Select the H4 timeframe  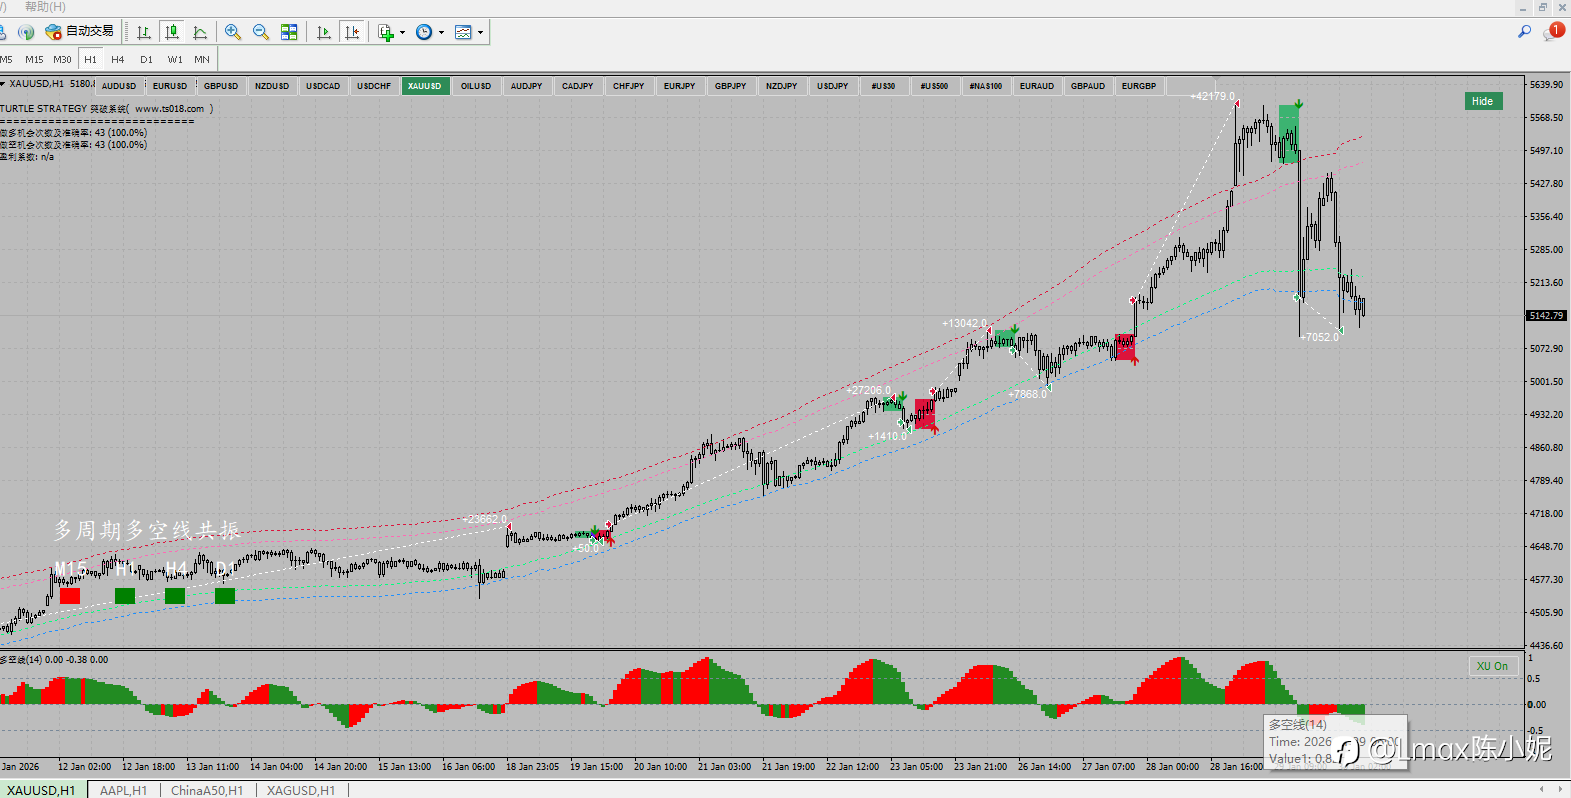click(x=118, y=59)
